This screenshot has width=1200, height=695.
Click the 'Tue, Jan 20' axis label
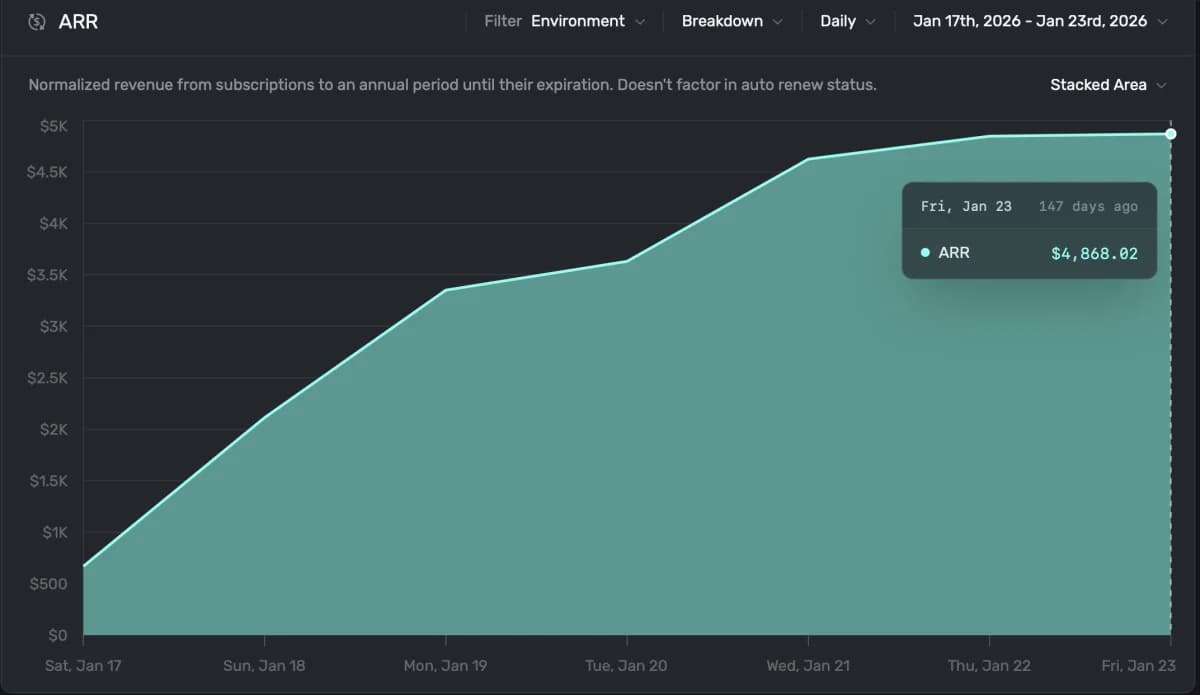coord(627,665)
